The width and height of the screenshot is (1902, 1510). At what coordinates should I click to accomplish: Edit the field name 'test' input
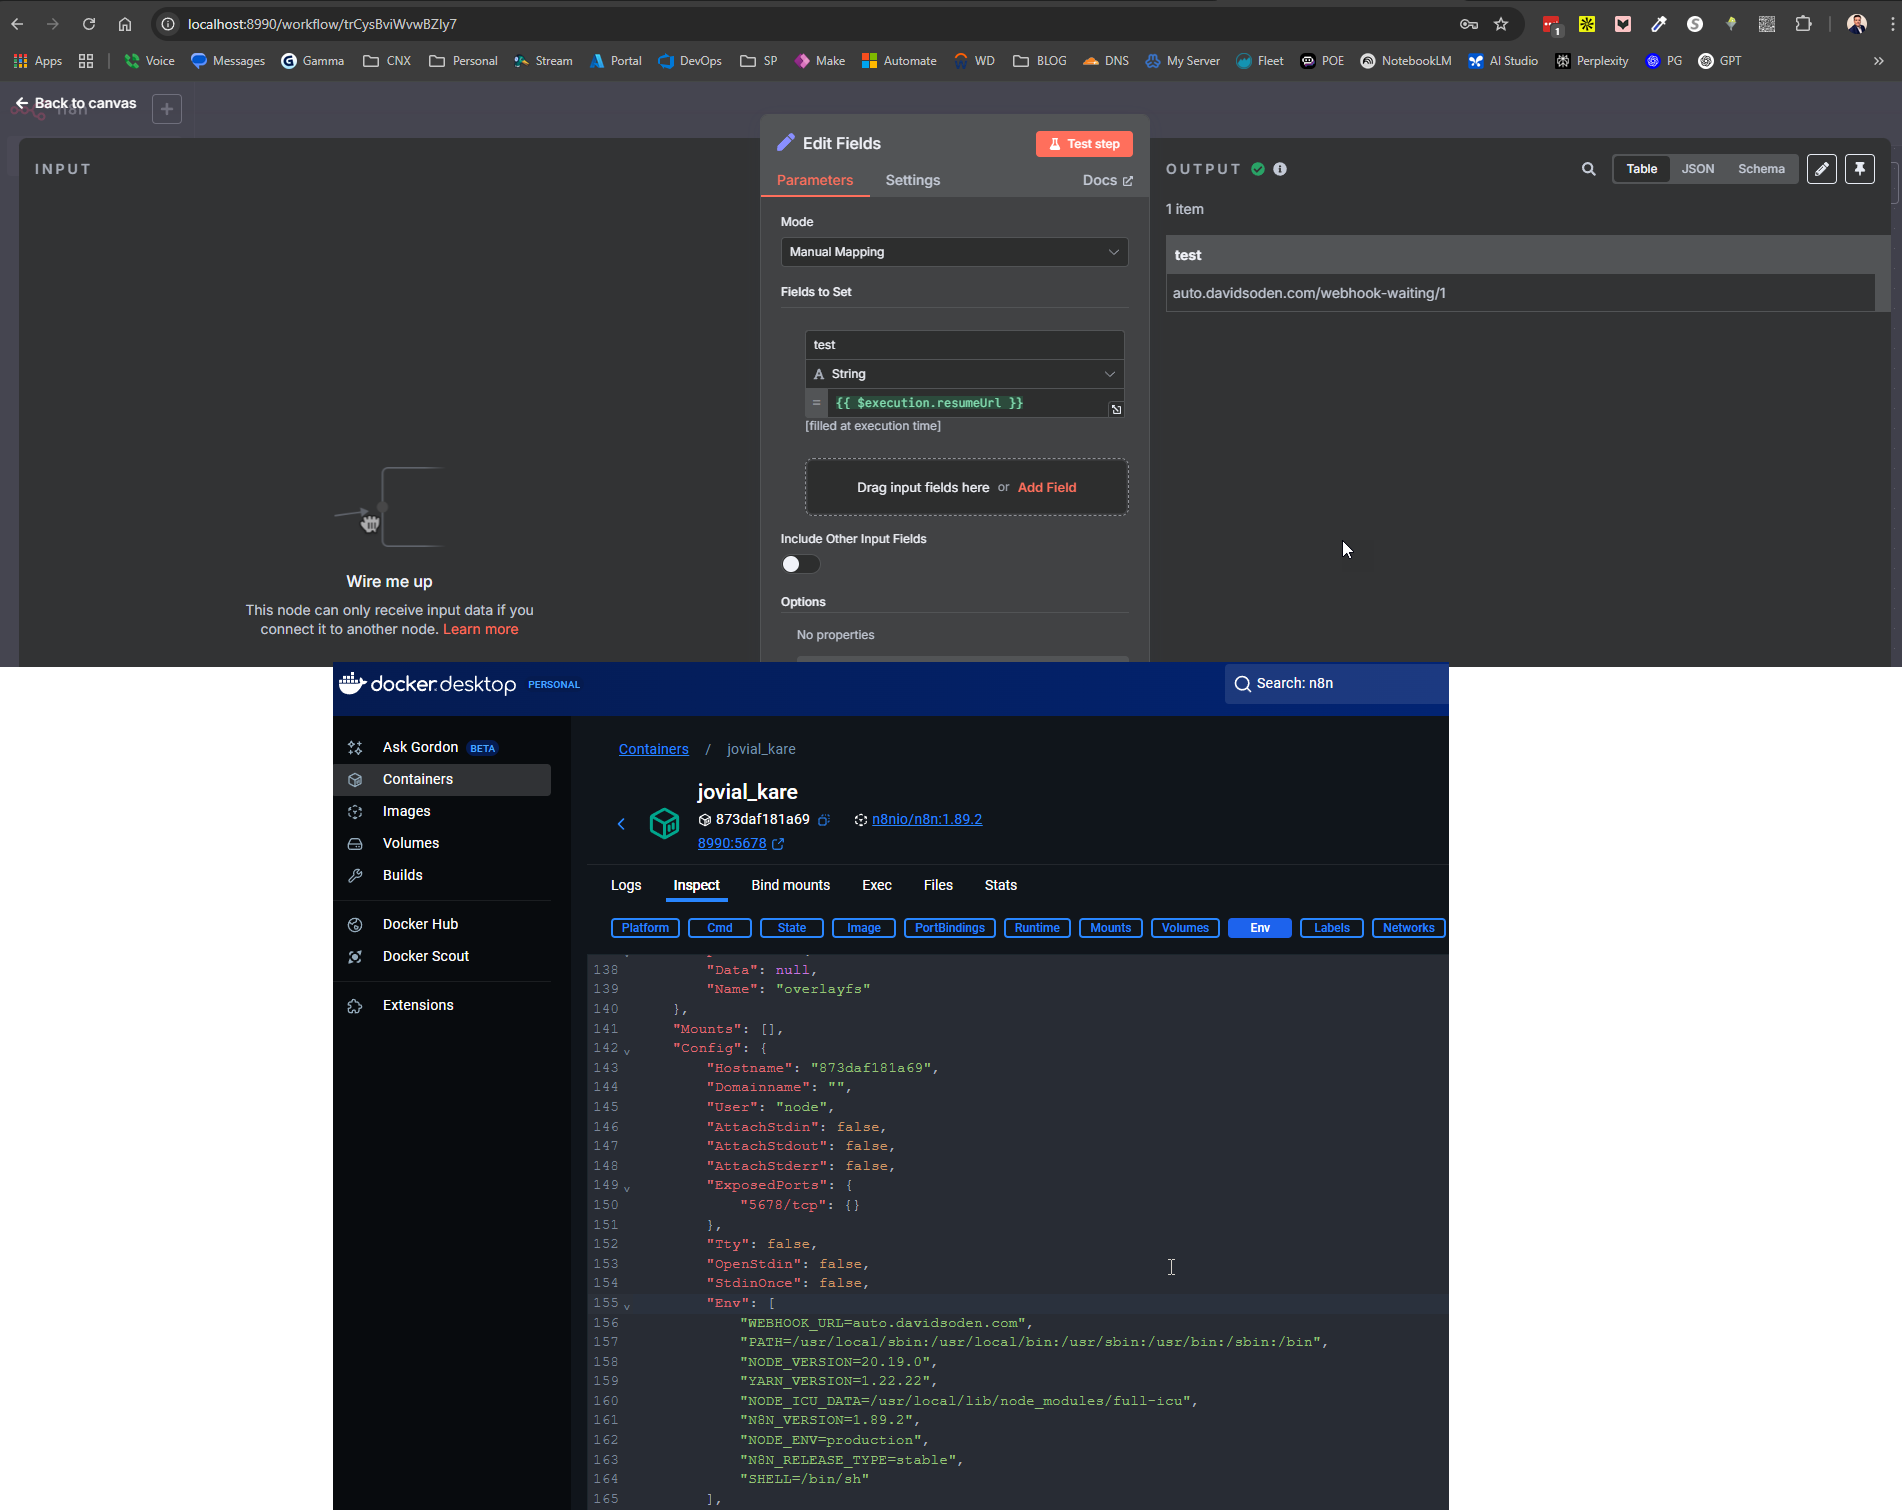click(x=964, y=345)
